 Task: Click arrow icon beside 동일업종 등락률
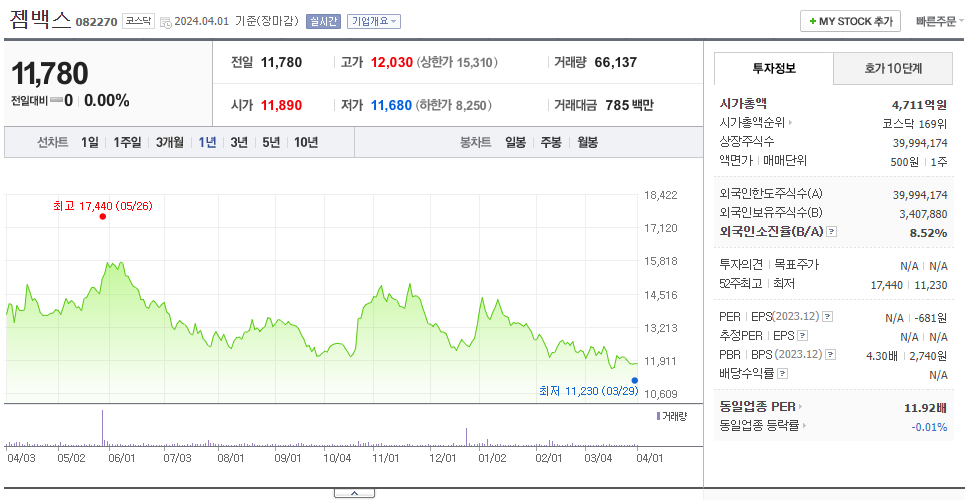[x=804, y=425]
